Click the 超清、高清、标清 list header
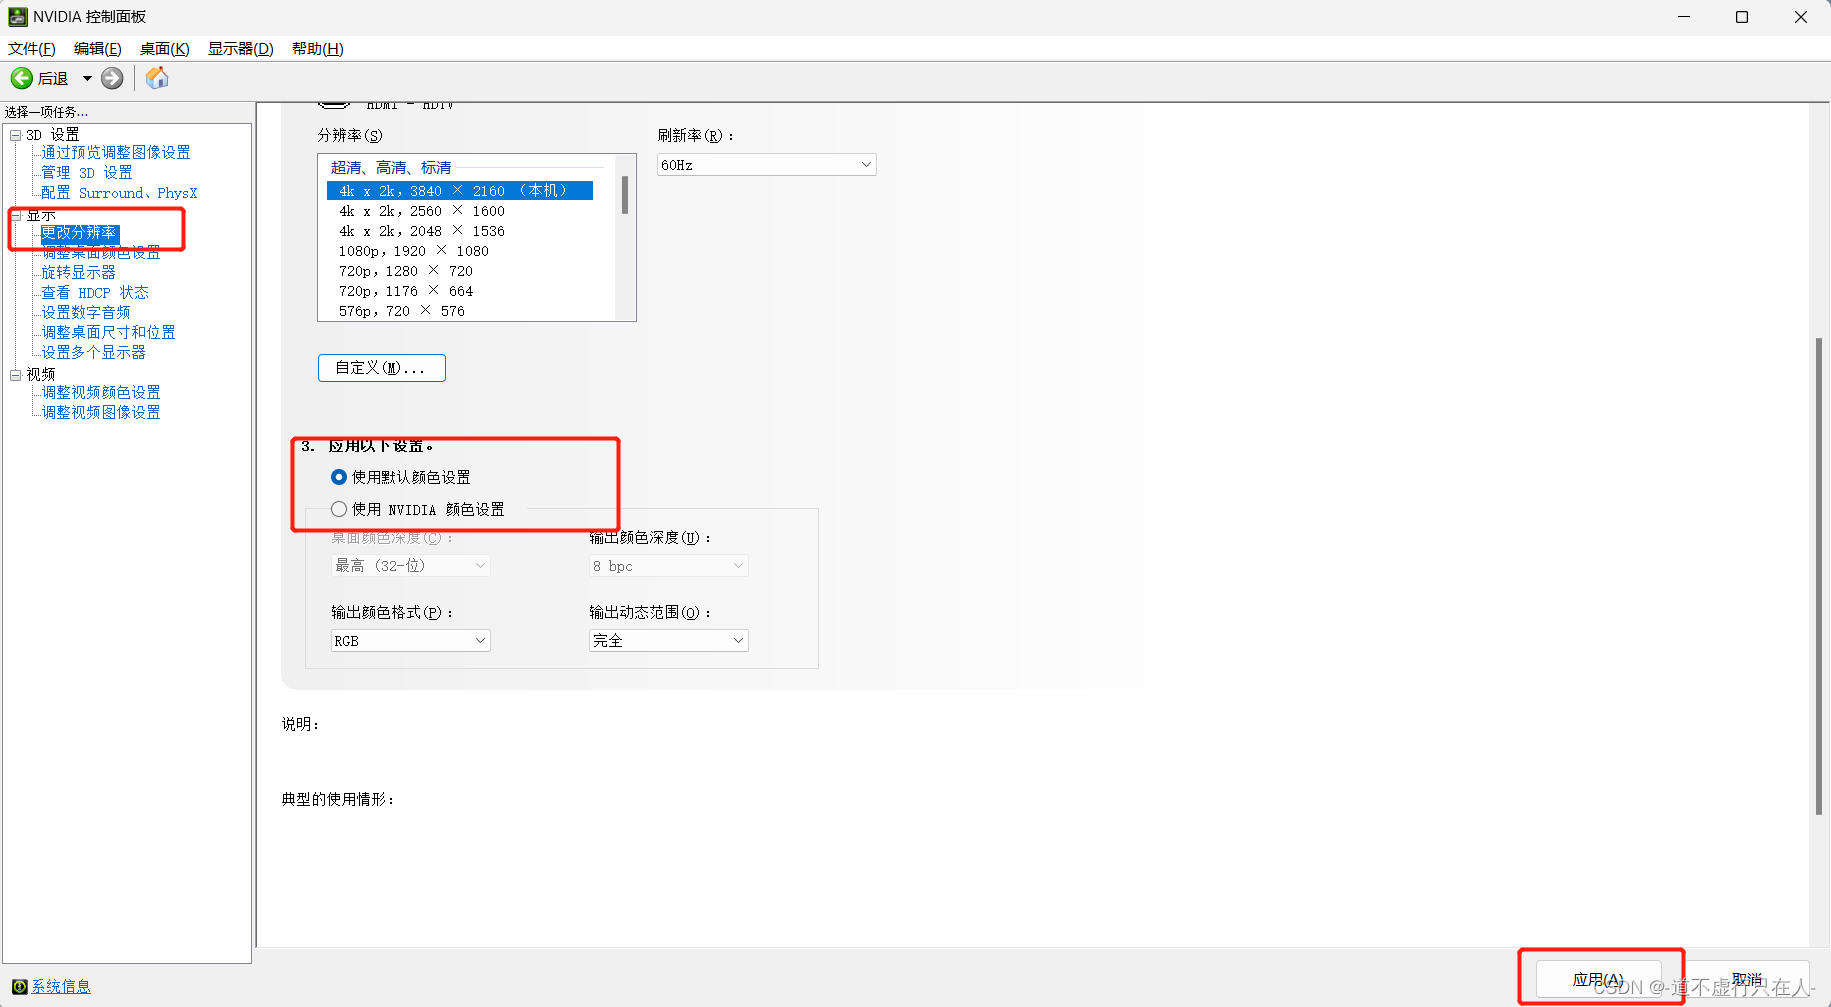This screenshot has width=1831, height=1007. 391,168
